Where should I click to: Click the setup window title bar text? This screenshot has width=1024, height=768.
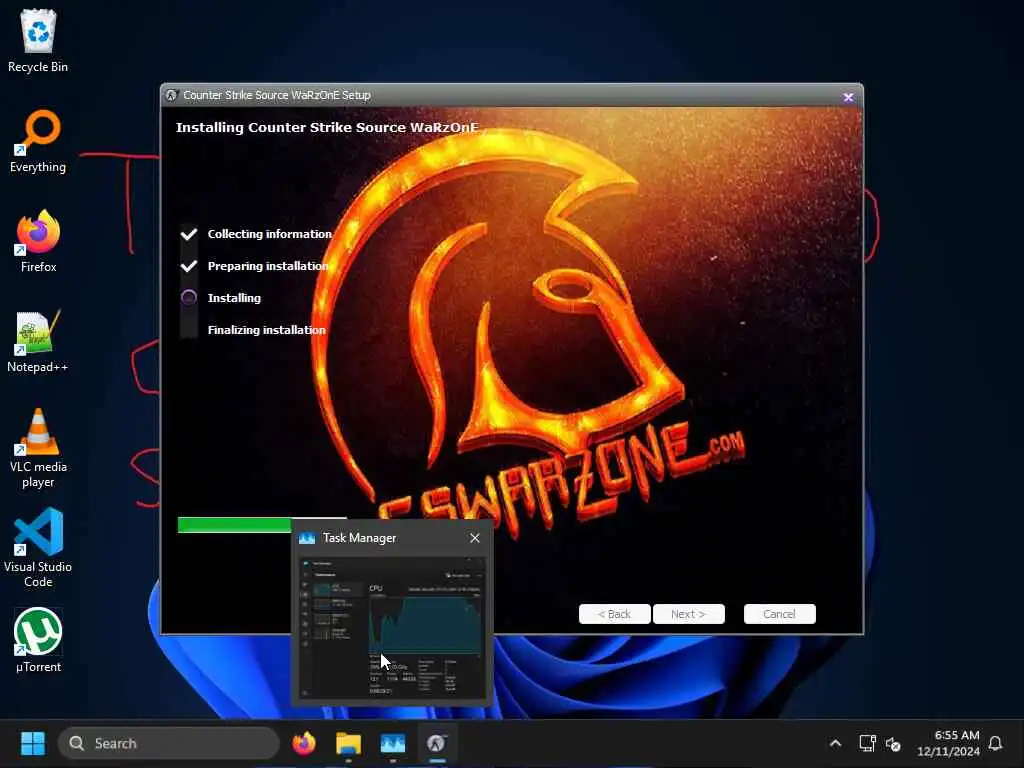(277, 95)
